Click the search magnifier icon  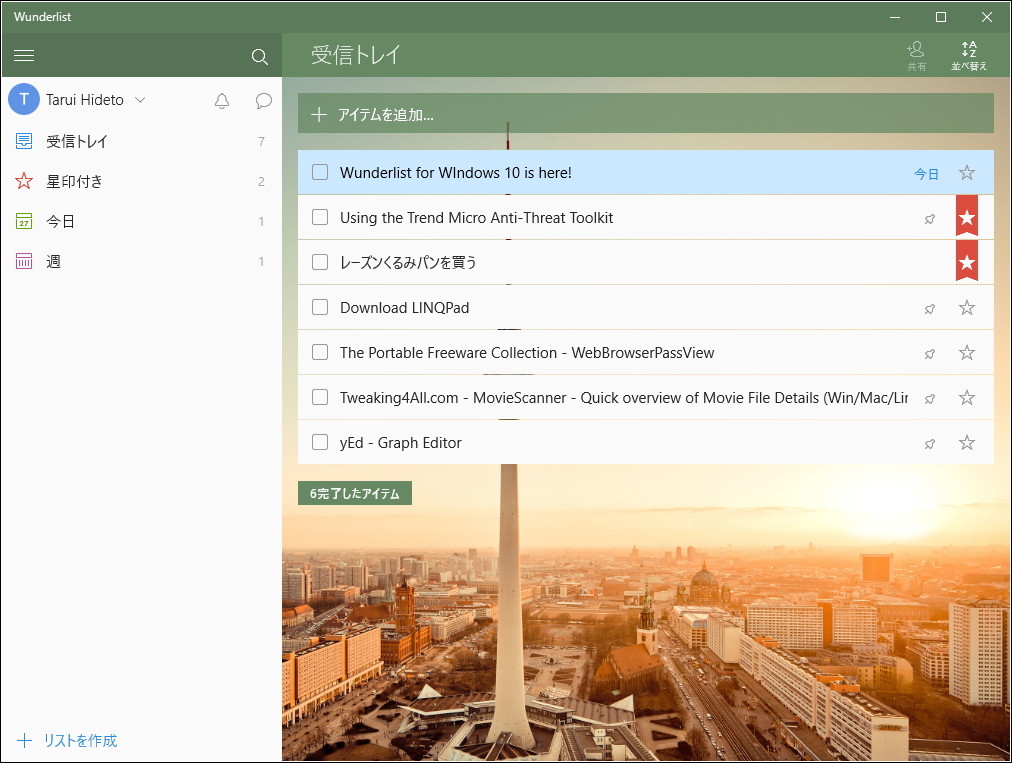(x=259, y=57)
